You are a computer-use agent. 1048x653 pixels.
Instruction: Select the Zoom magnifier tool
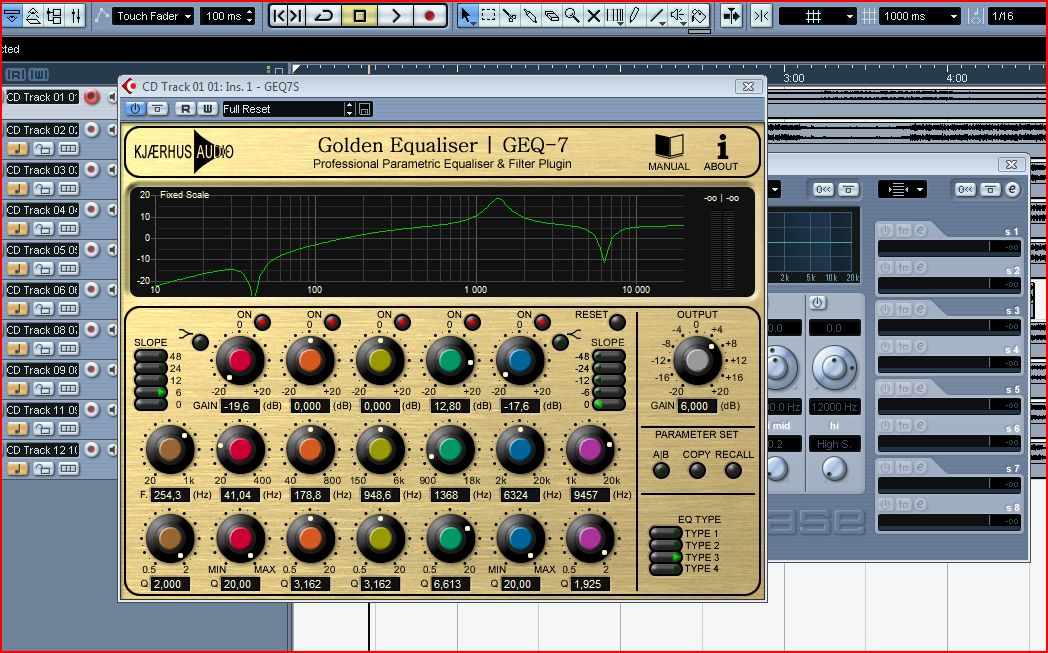(572, 16)
